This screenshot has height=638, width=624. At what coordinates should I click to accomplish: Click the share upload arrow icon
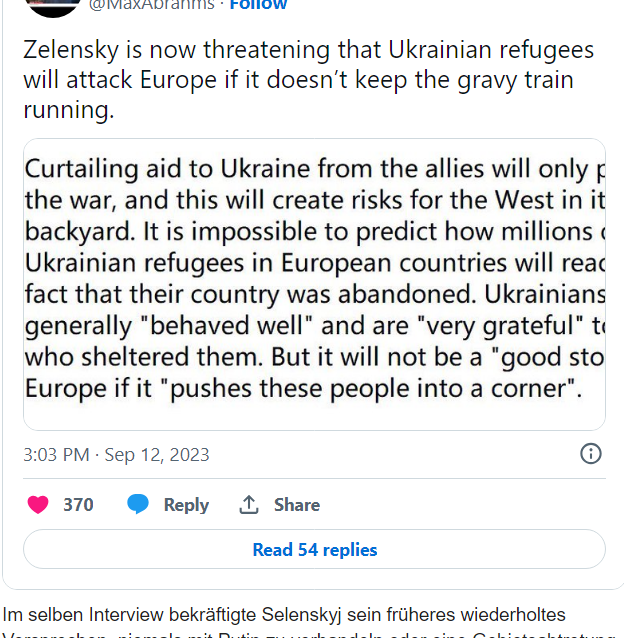click(x=249, y=505)
